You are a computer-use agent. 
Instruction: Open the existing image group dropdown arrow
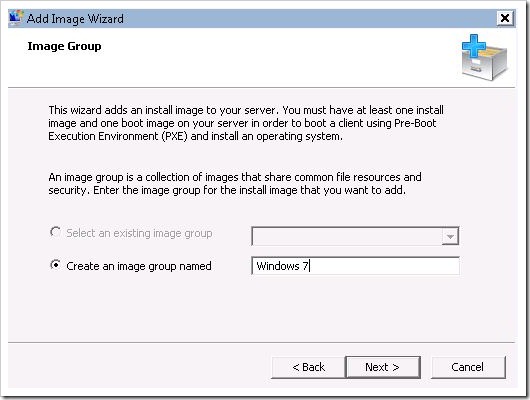coord(450,236)
